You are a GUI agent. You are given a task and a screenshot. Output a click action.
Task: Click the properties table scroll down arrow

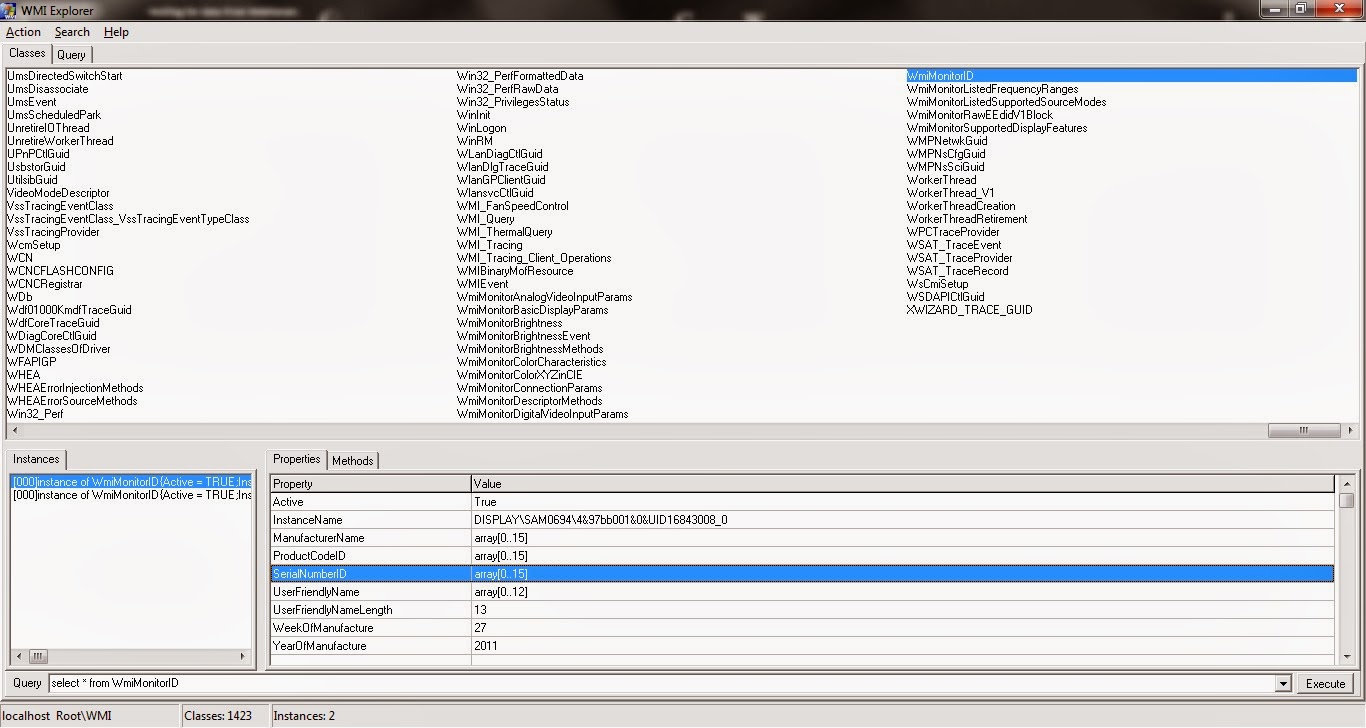pyautogui.click(x=1346, y=657)
